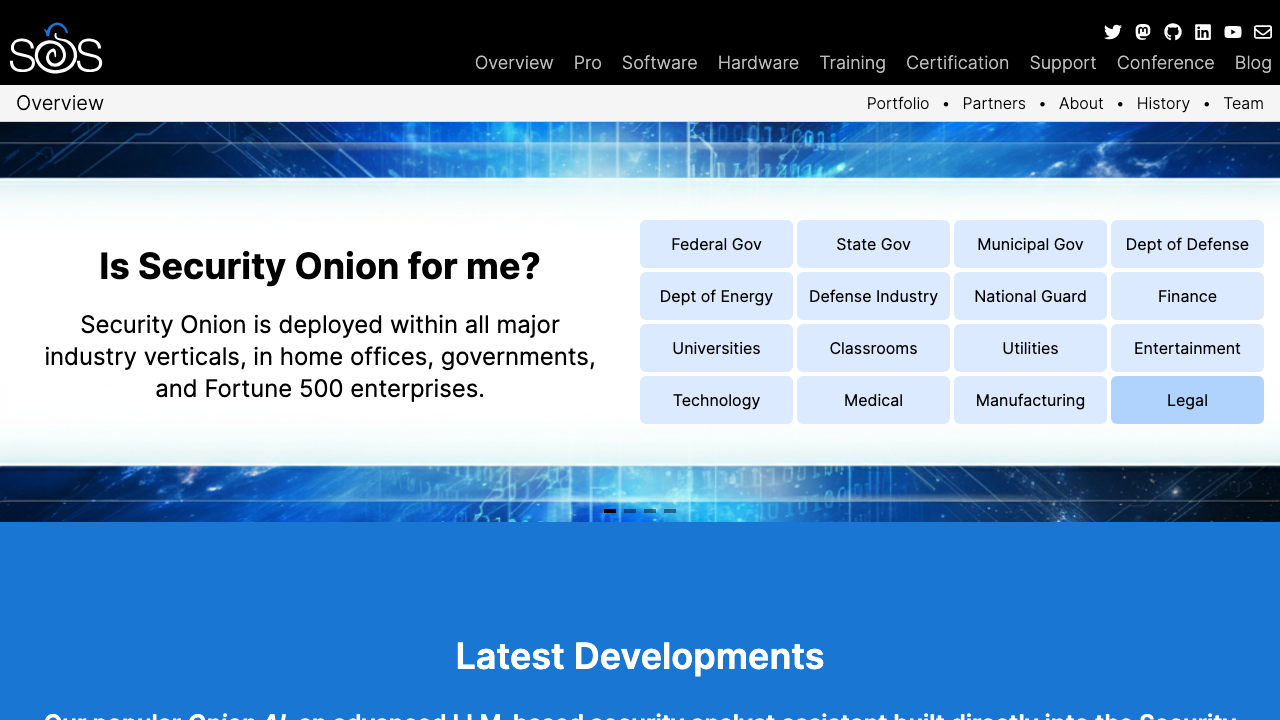Open the Conference menu item
1280x720 pixels.
tap(1166, 63)
